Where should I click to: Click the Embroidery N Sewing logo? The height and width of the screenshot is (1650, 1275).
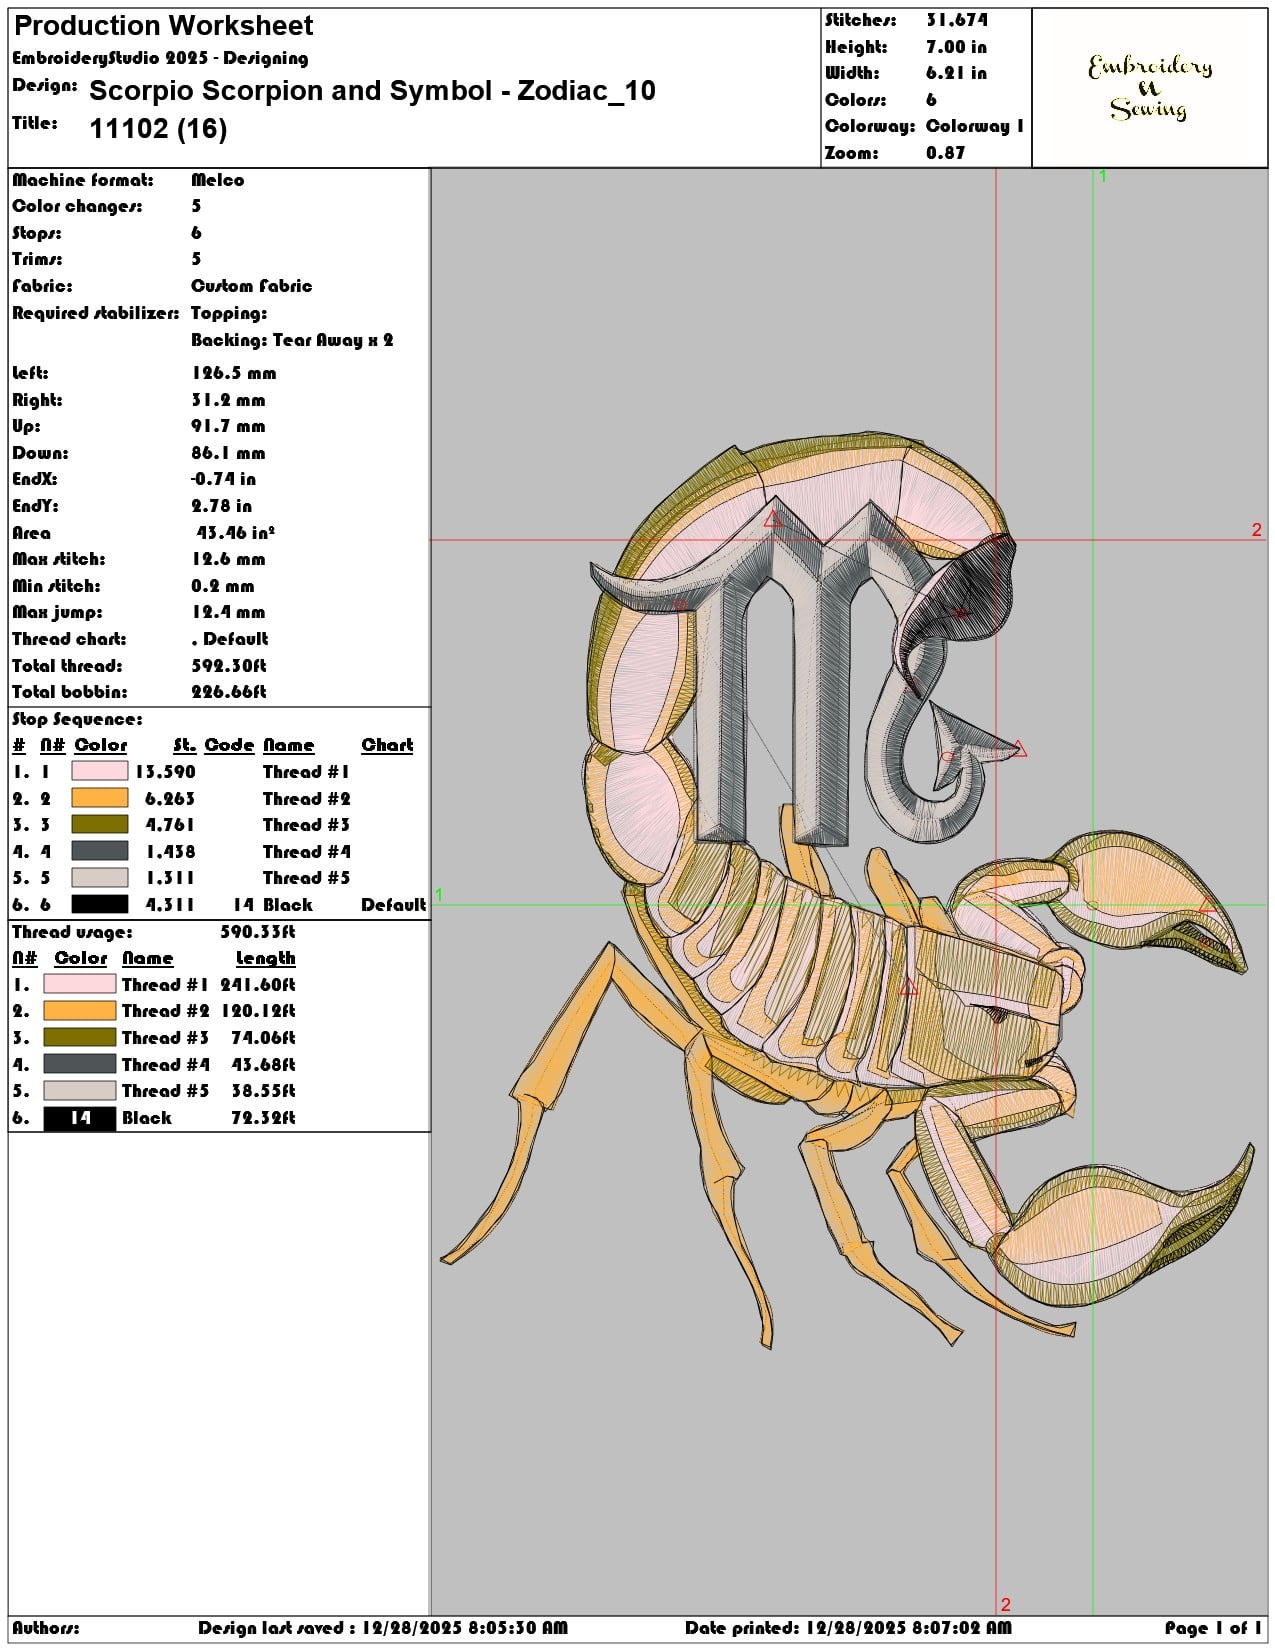1150,88
